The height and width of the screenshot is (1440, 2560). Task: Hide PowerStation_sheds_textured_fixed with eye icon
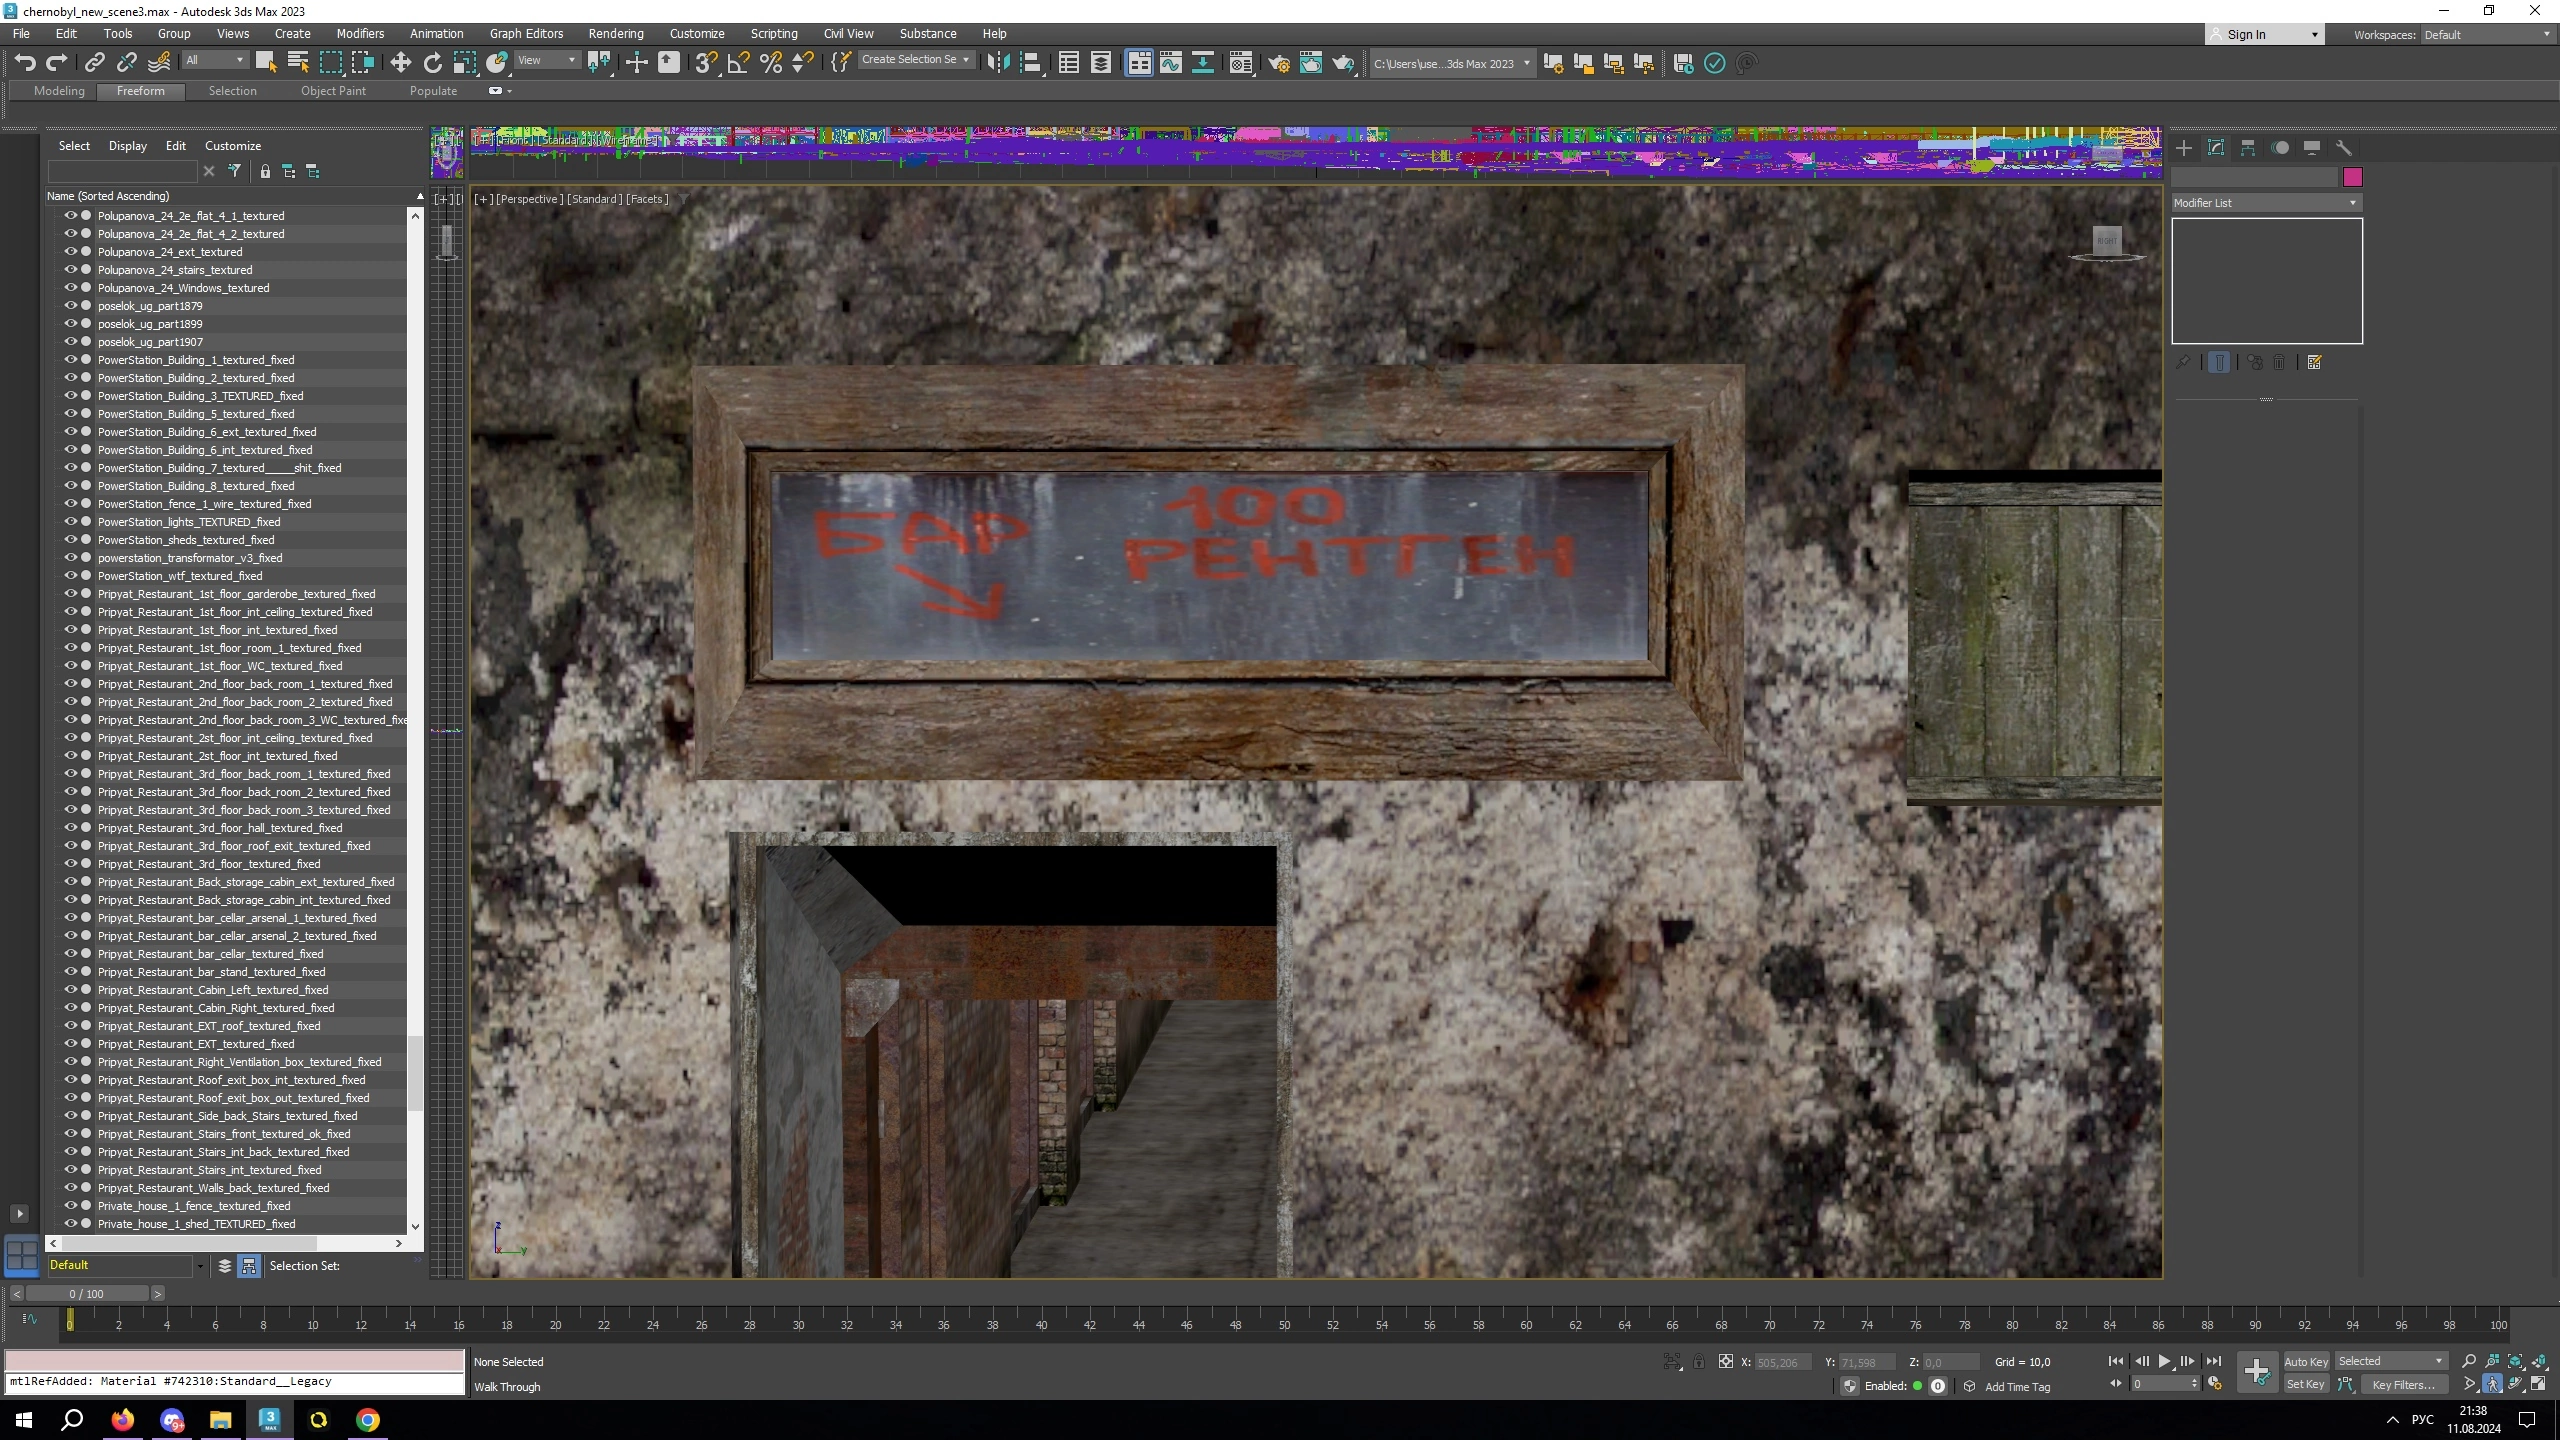(71, 540)
